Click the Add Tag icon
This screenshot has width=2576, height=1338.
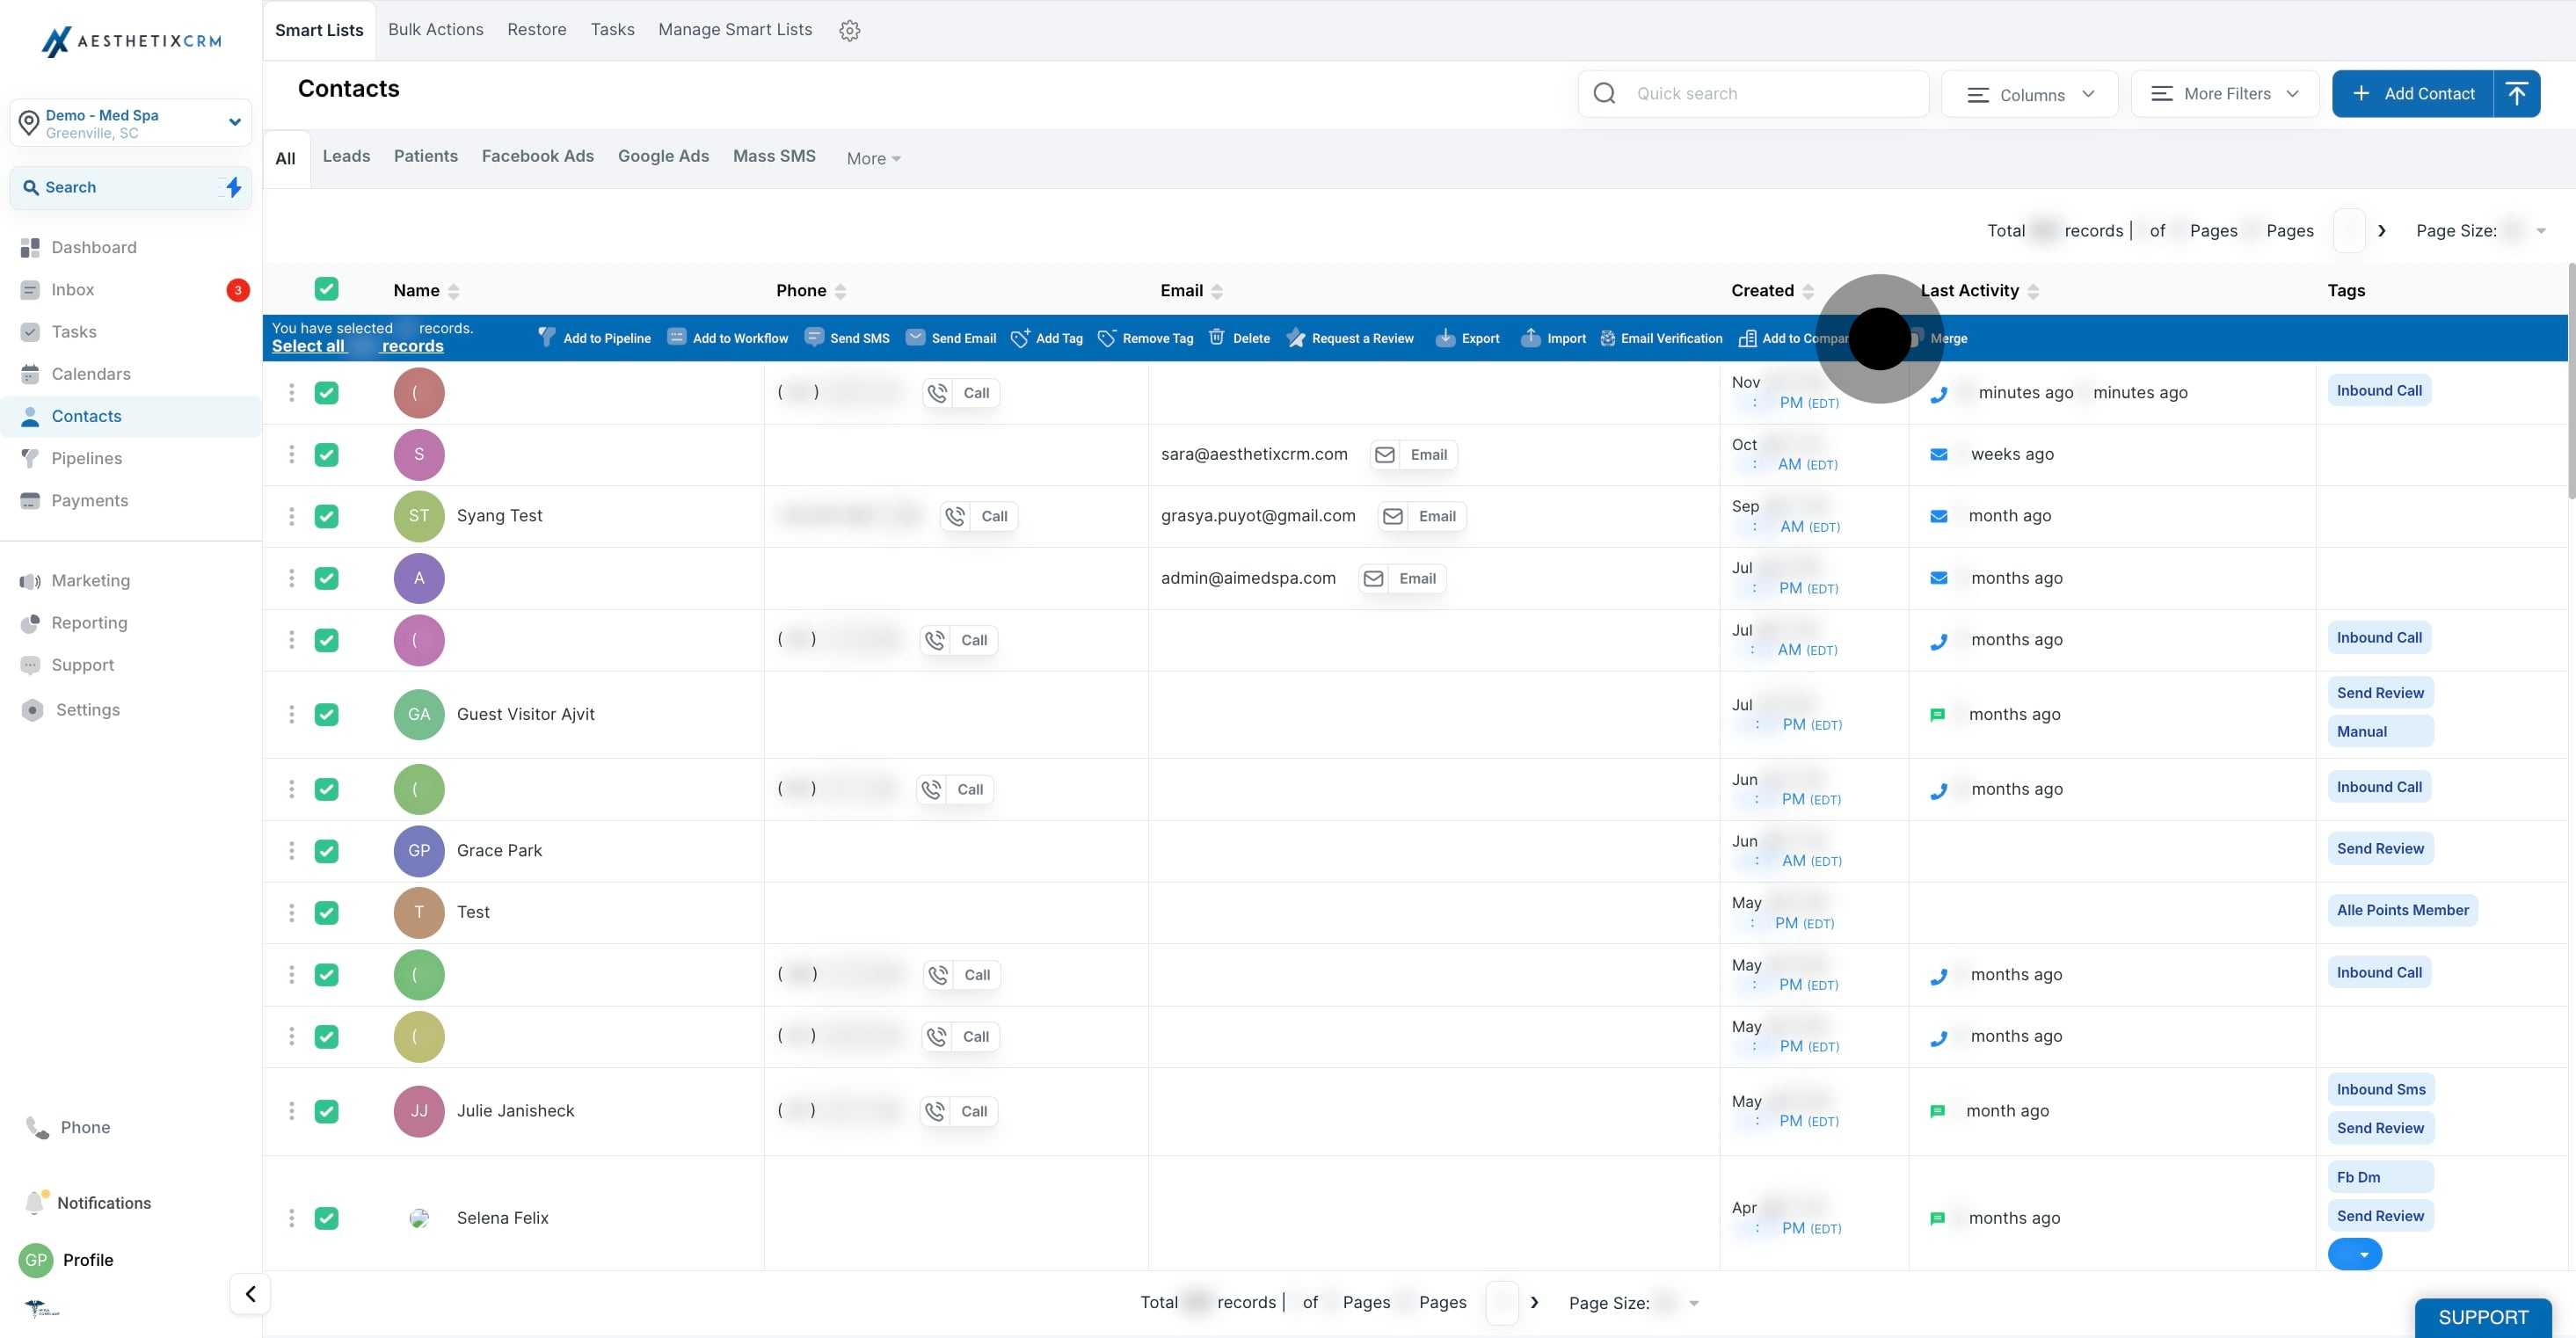coord(1020,338)
